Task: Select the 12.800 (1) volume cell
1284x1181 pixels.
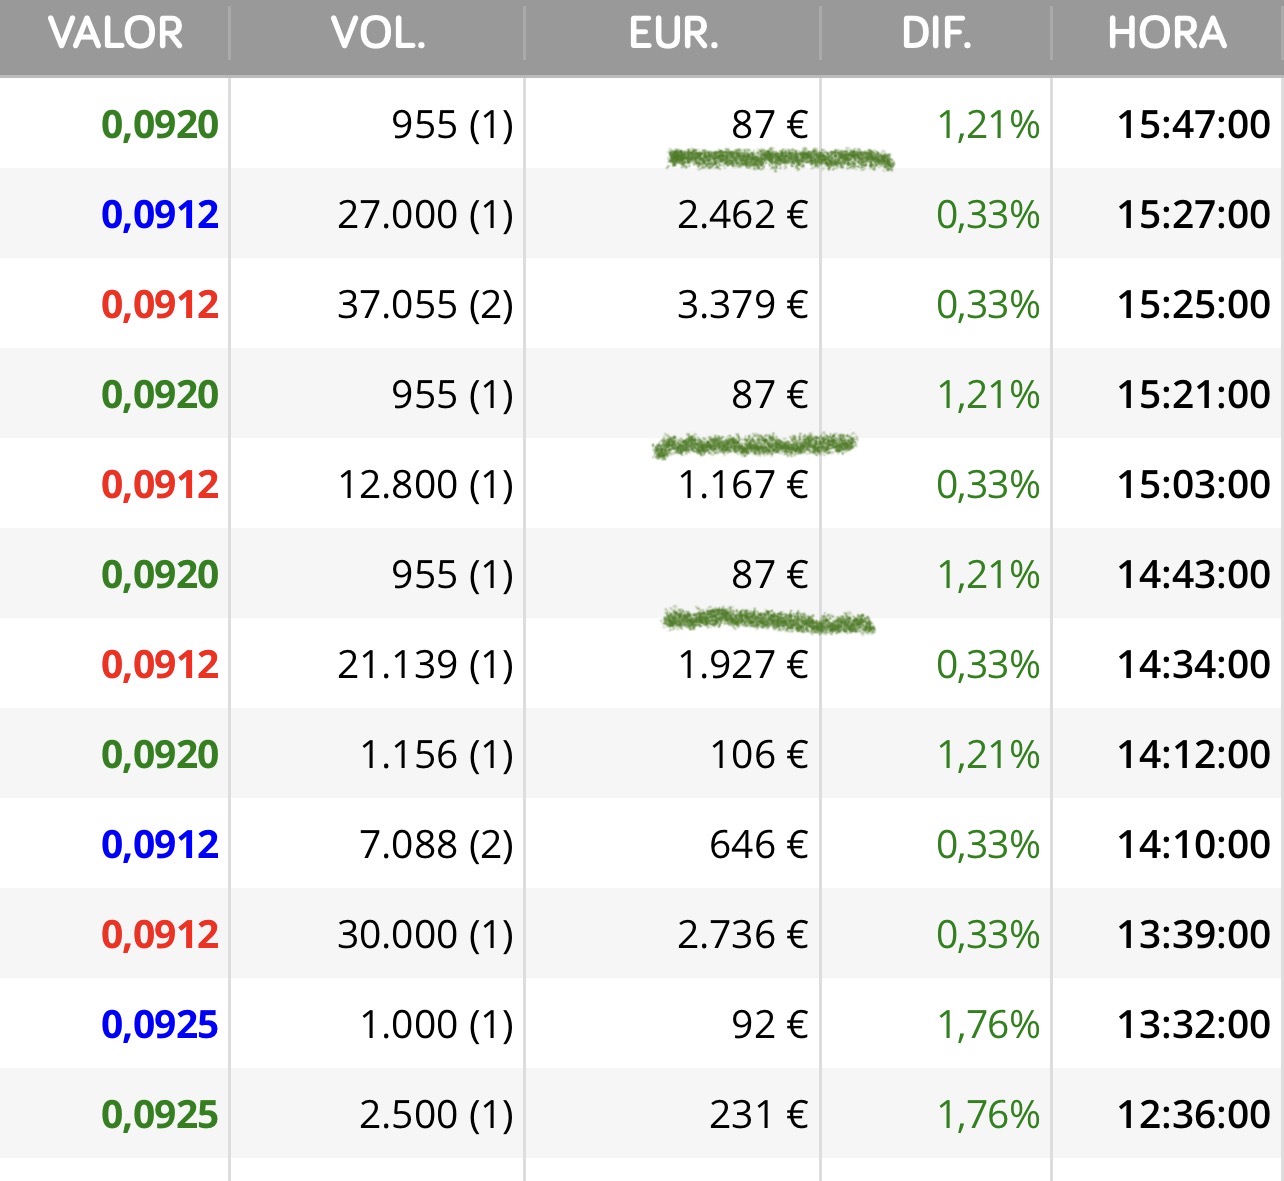Action: pyautogui.click(x=425, y=485)
